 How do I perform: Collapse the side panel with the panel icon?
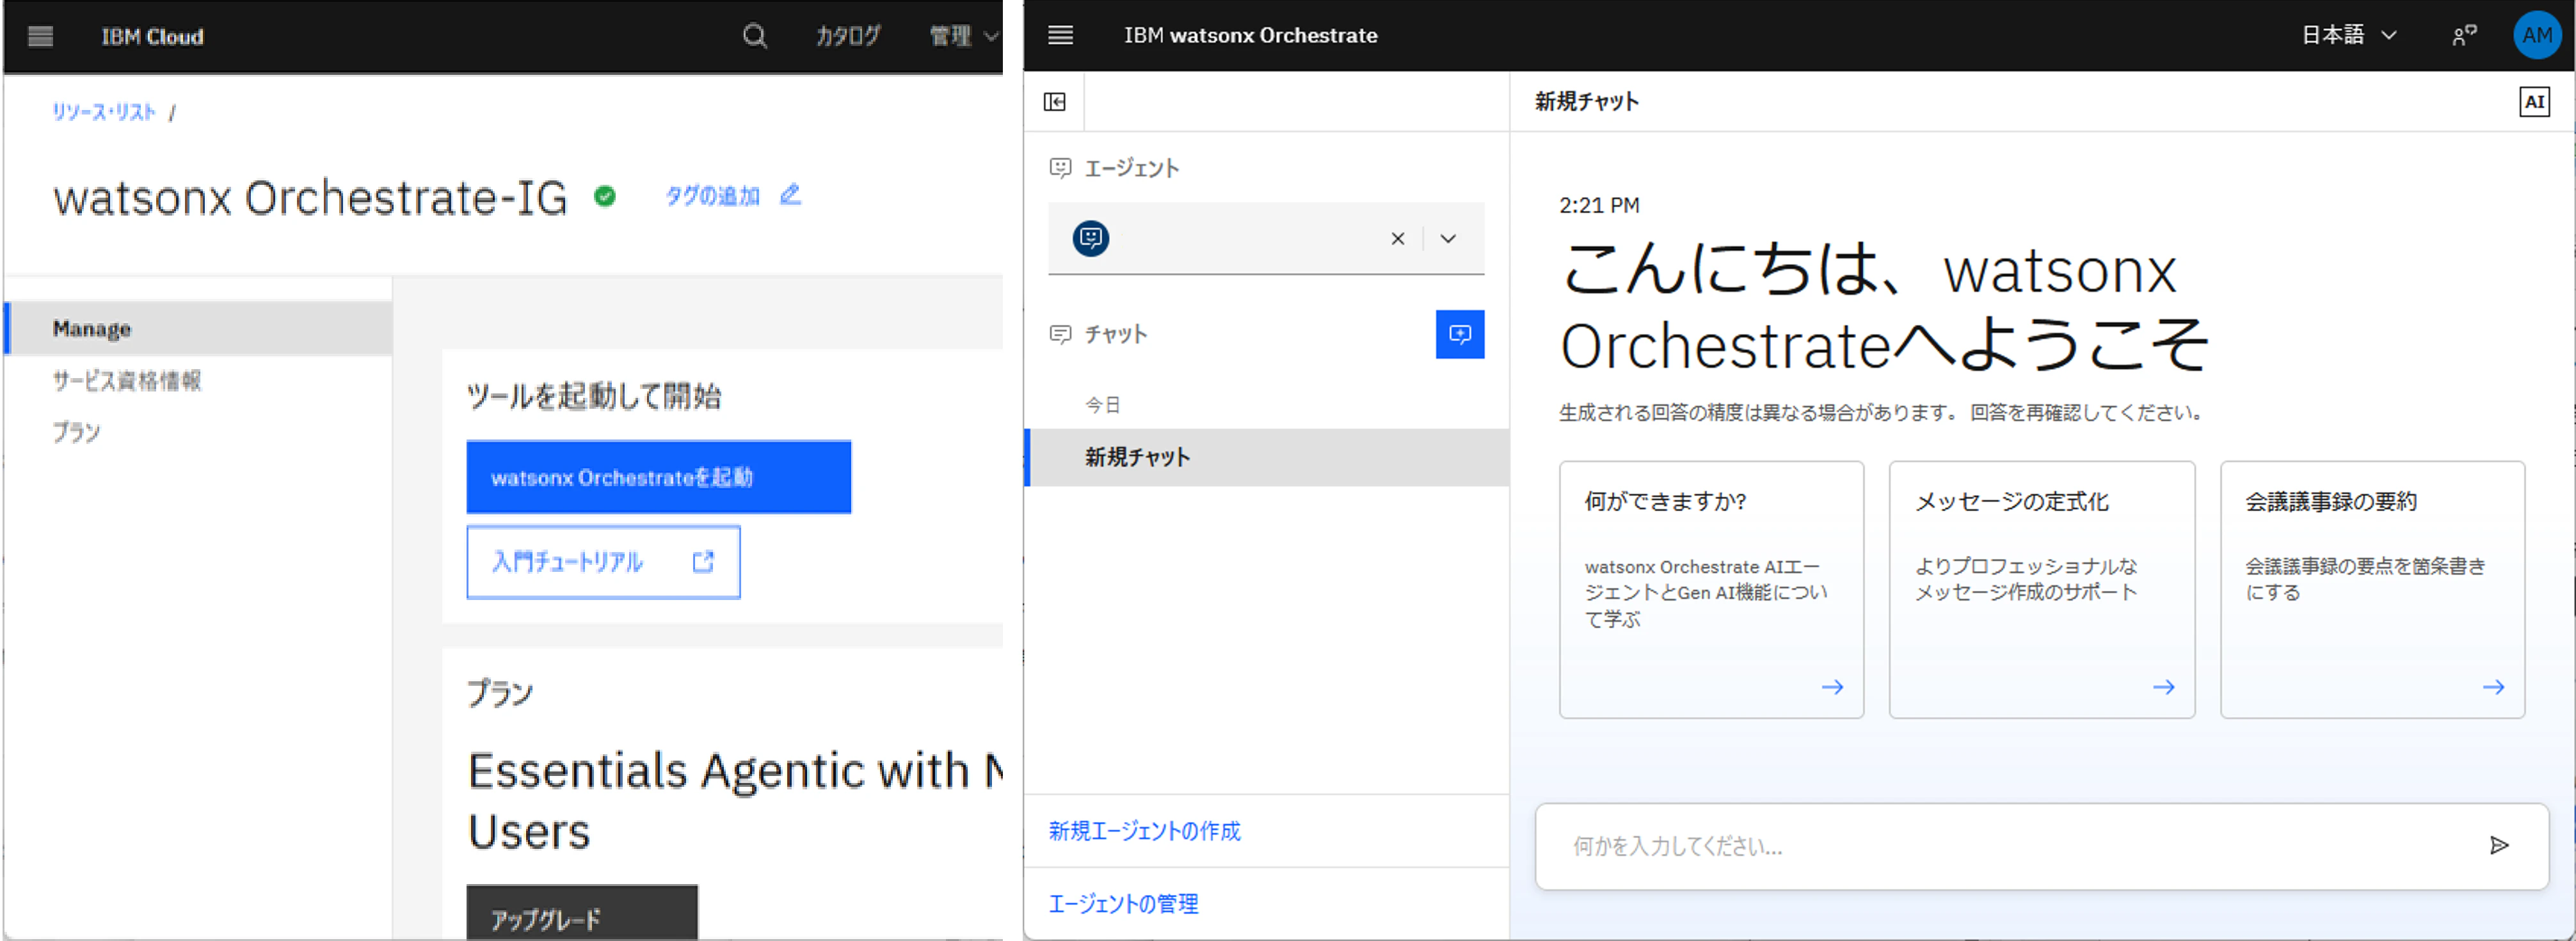pyautogui.click(x=1054, y=102)
